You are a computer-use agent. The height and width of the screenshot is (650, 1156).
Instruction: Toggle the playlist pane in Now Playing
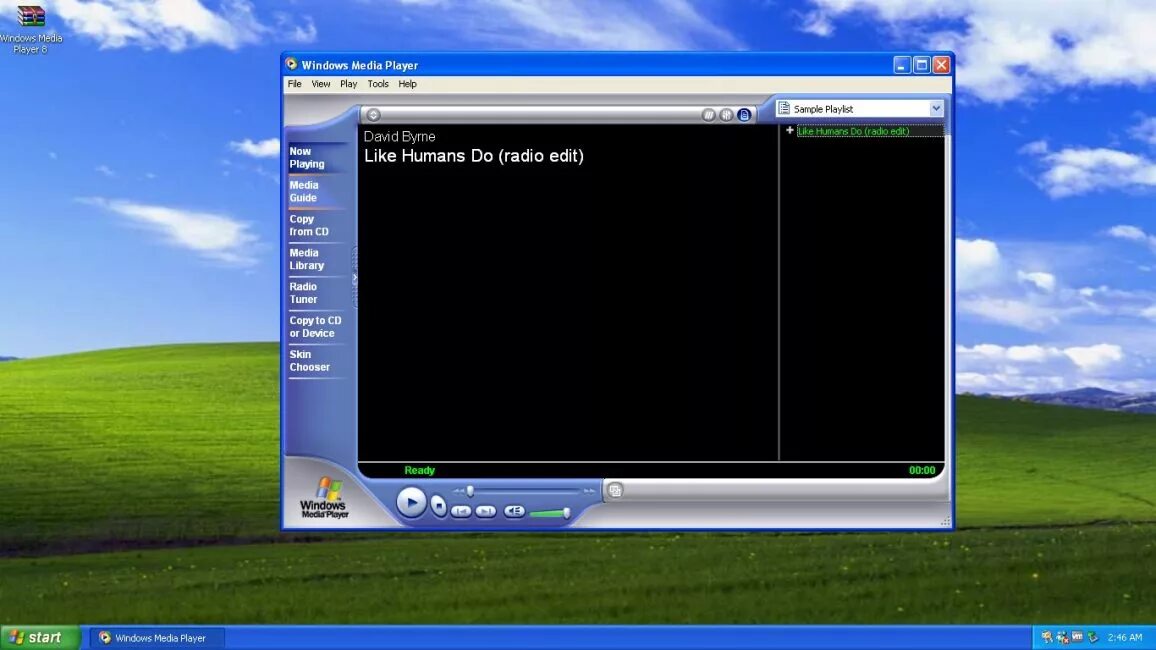point(744,114)
